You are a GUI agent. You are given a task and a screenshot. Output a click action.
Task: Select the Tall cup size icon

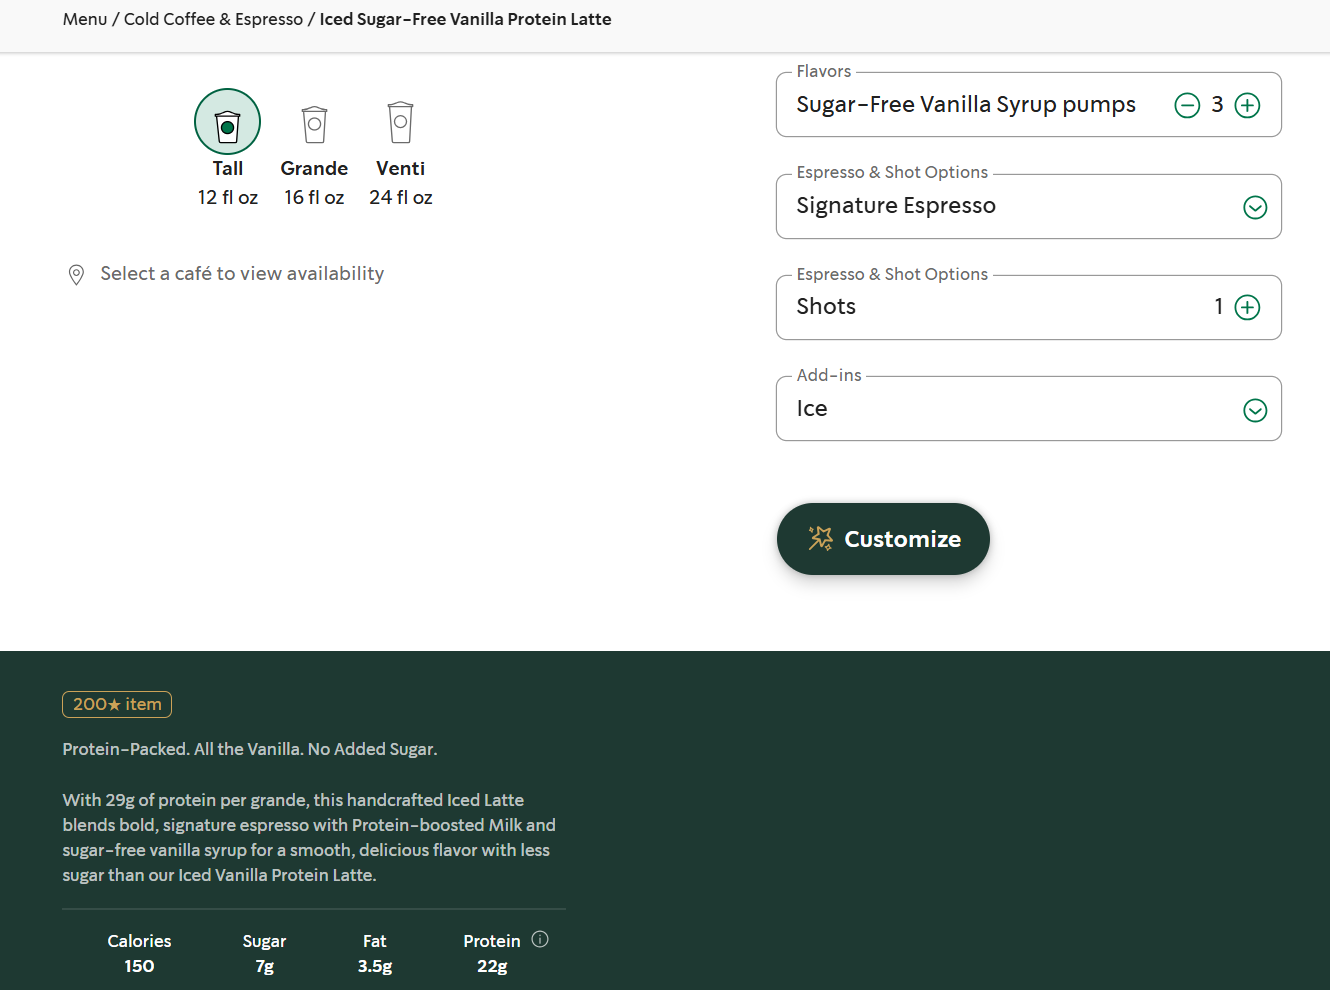tap(227, 122)
